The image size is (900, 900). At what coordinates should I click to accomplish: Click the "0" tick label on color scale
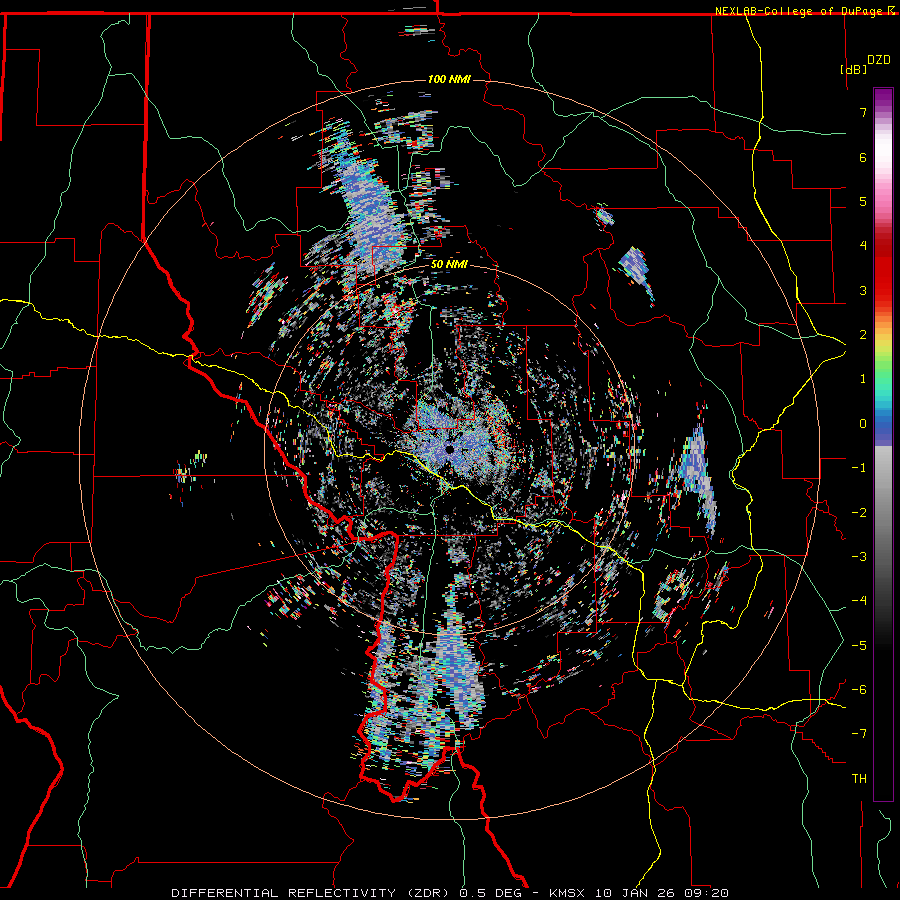coord(863,424)
